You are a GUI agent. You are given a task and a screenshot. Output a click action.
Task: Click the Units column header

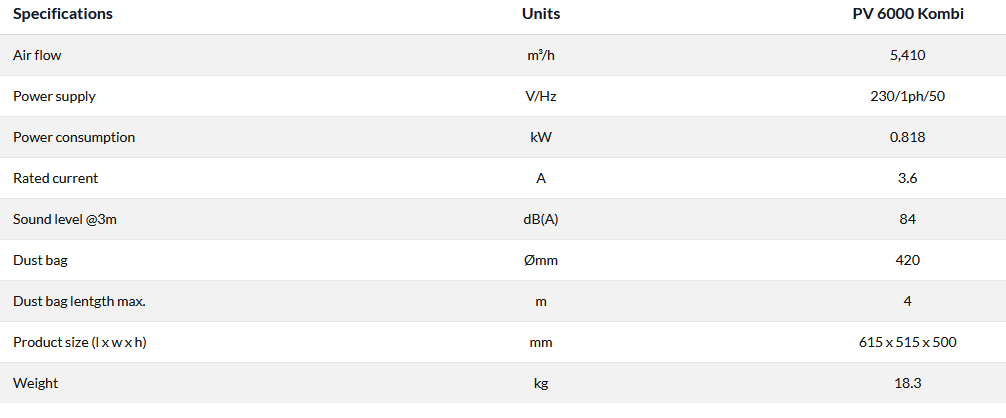click(541, 14)
